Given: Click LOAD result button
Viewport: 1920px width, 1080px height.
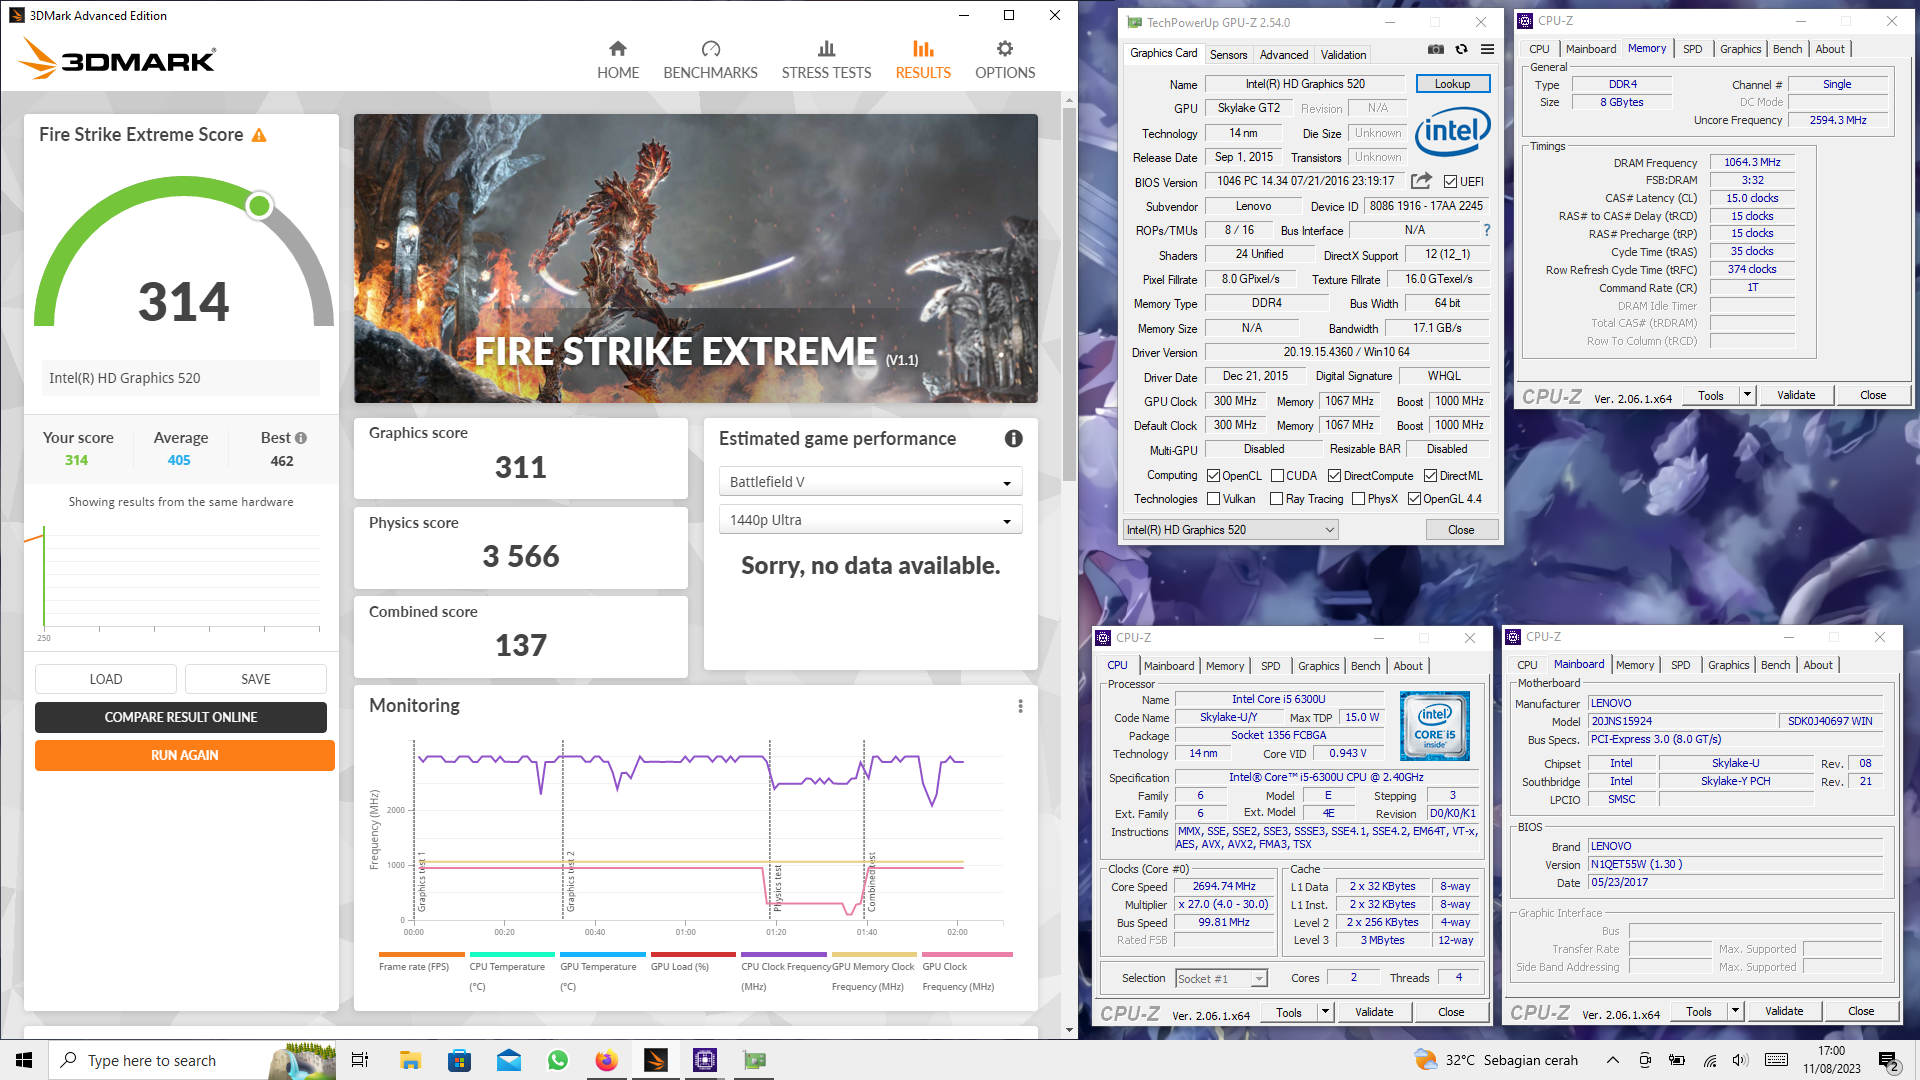Looking at the screenshot, I should tap(106, 679).
